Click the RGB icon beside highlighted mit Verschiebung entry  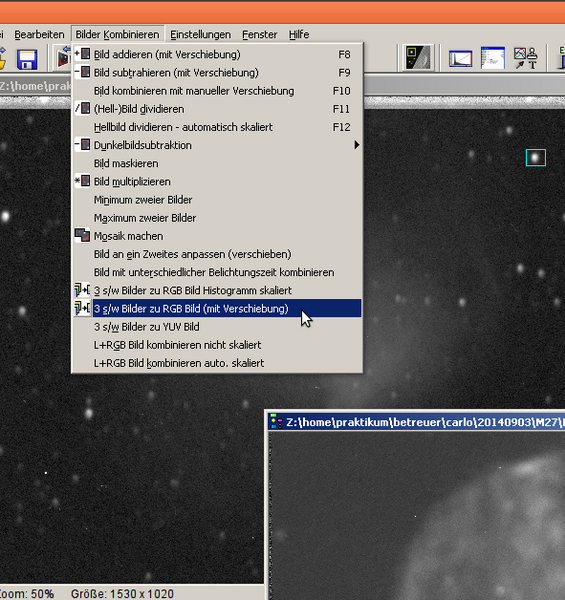pyautogui.click(x=82, y=308)
